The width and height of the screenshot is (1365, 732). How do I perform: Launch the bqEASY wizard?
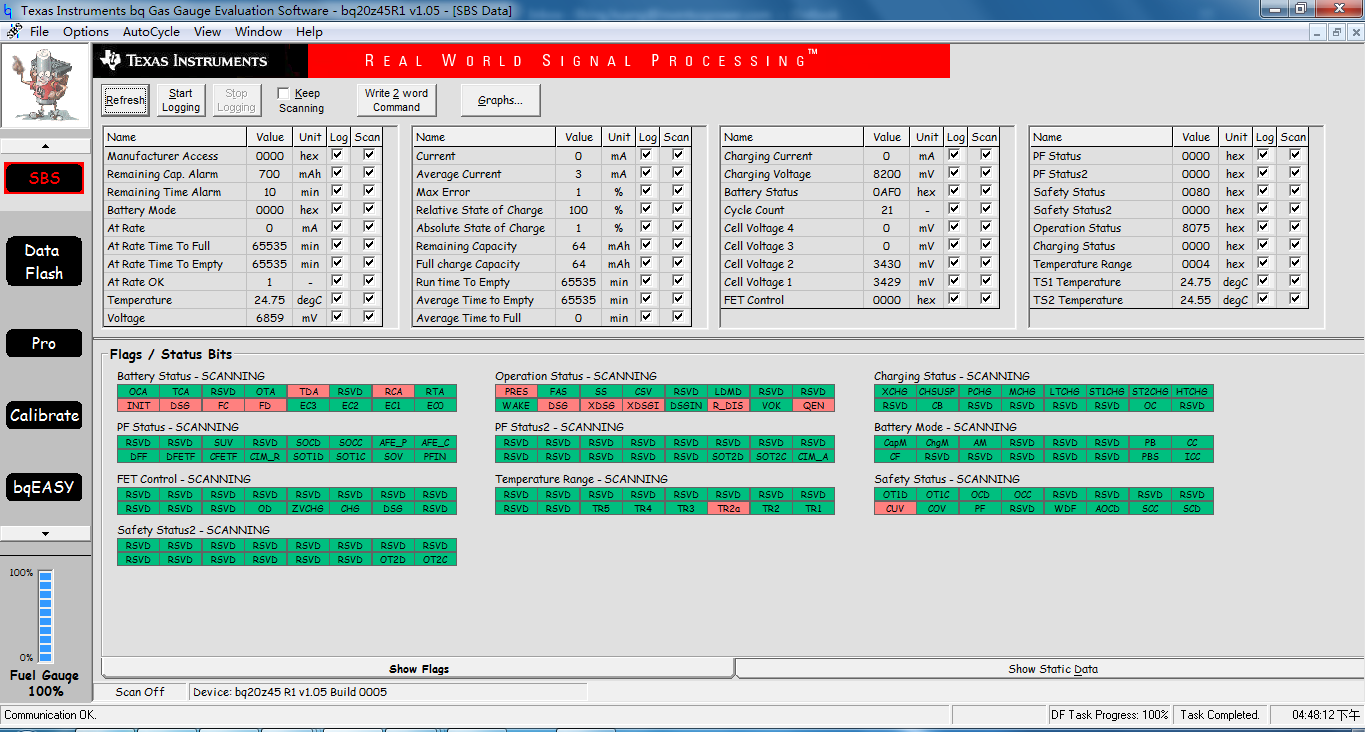pyautogui.click(x=44, y=487)
